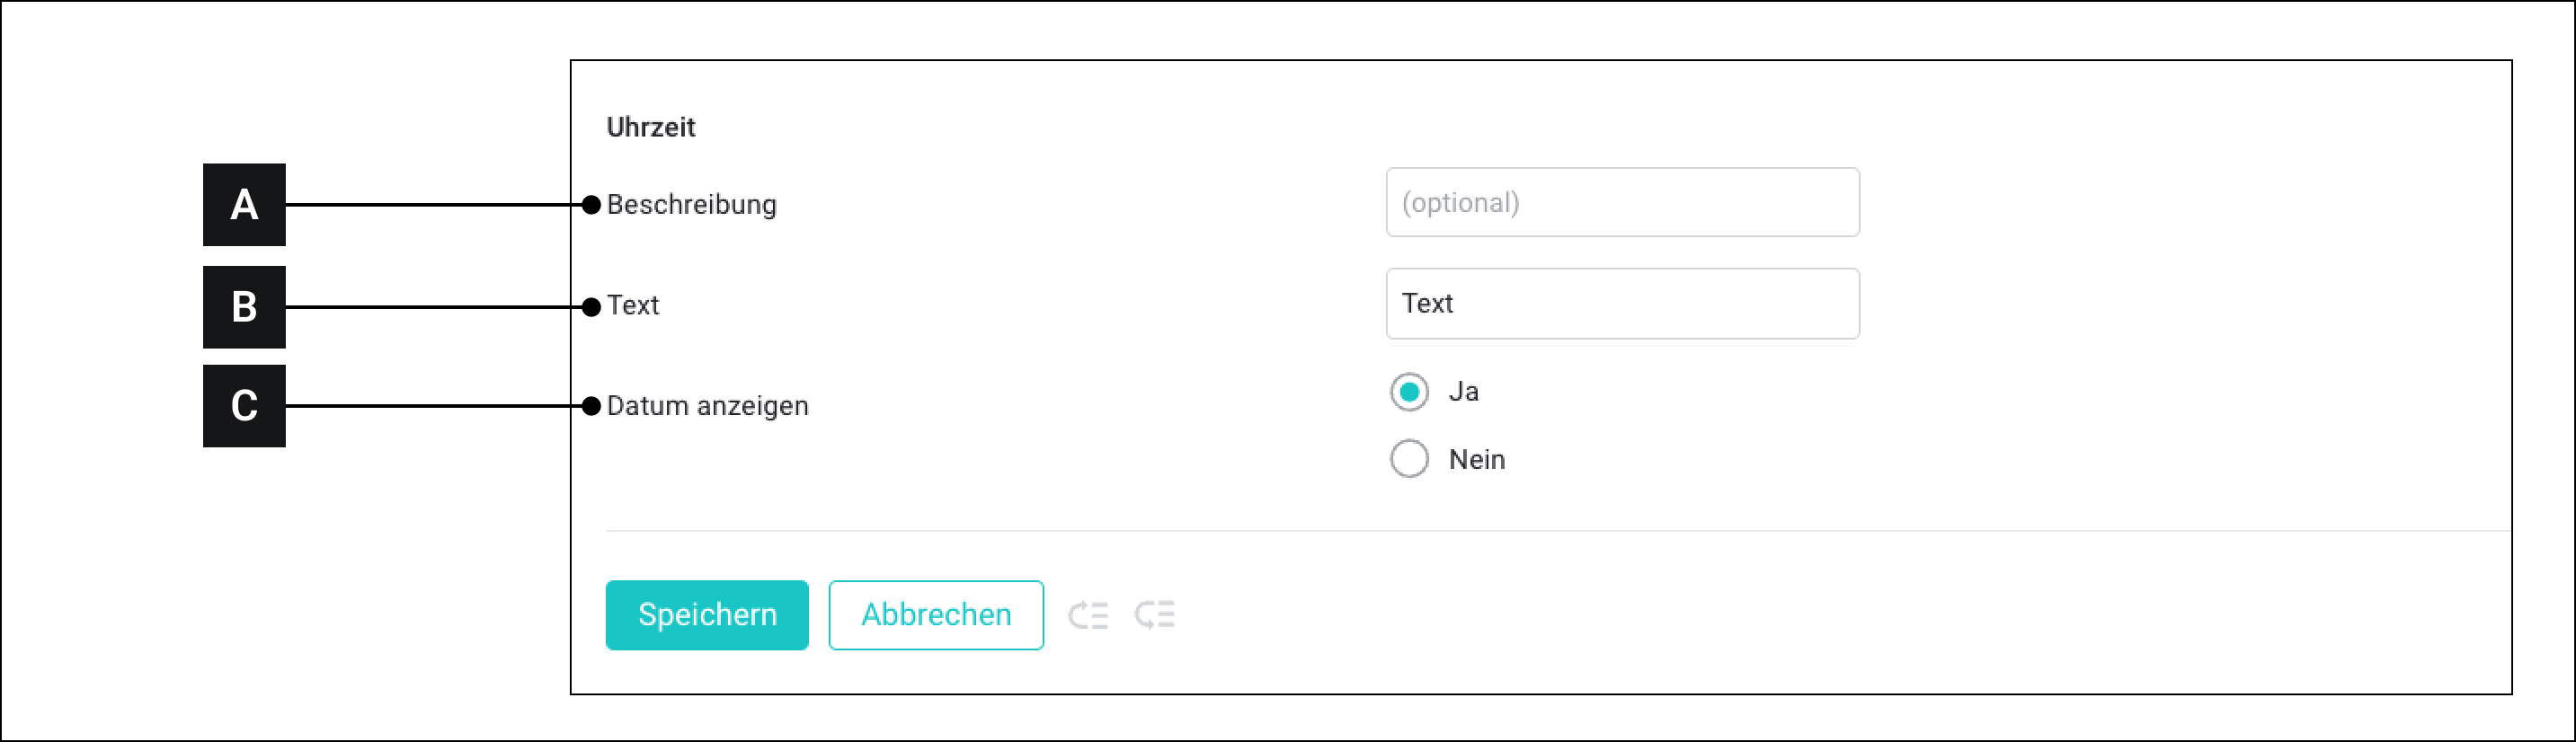2576x742 pixels.
Task: Select the Nein radio button
Action: (x=1409, y=459)
